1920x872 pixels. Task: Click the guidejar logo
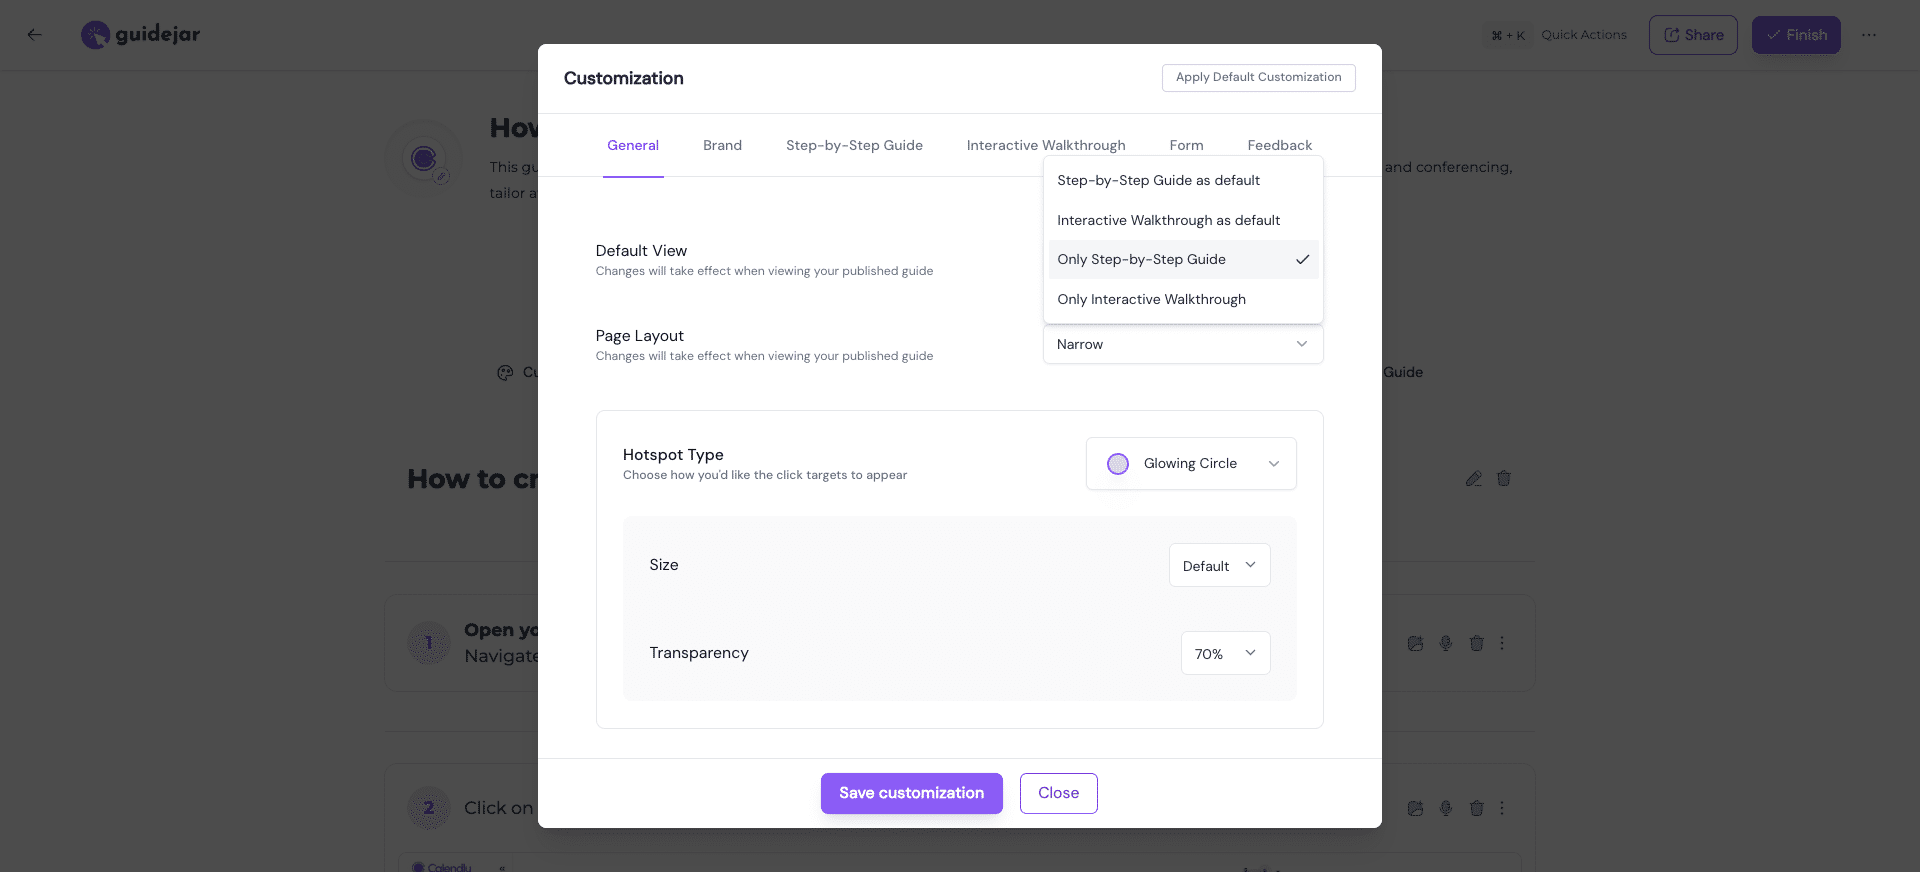tap(141, 35)
